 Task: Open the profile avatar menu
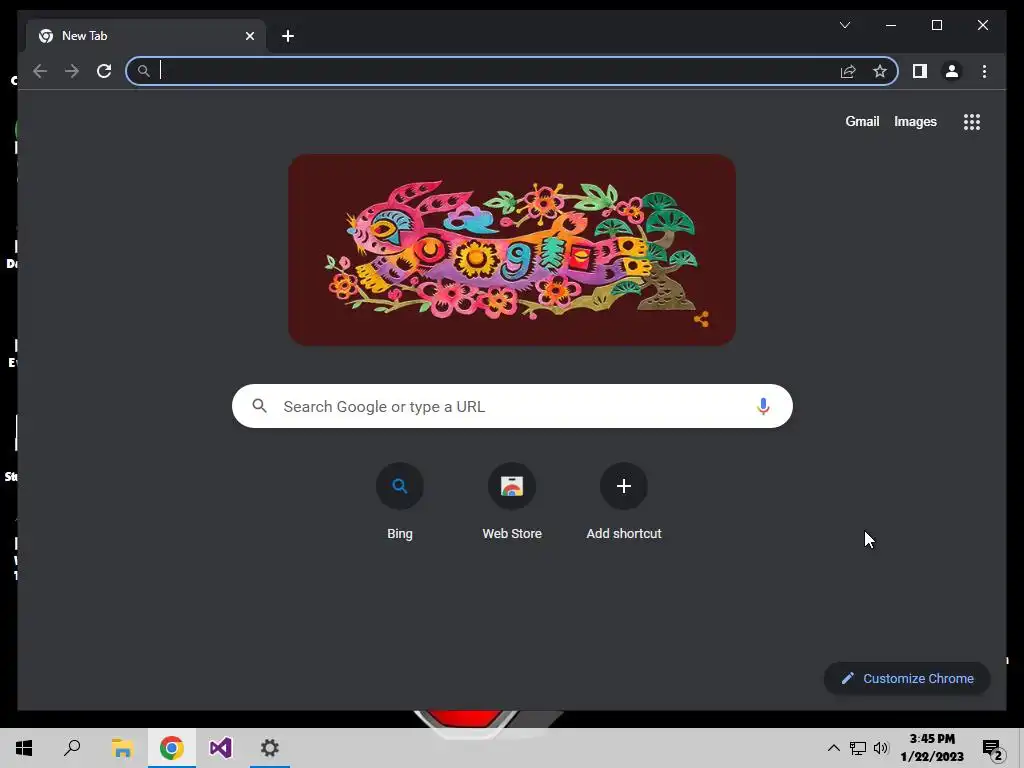[x=952, y=71]
